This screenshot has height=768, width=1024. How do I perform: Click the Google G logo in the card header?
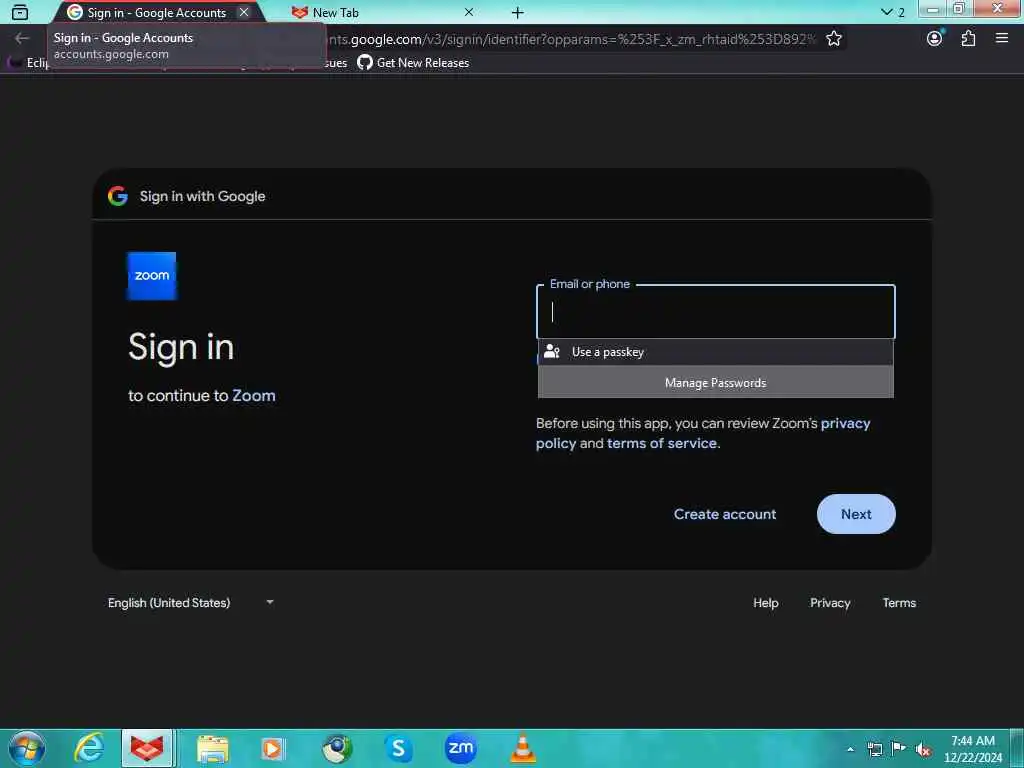coord(118,196)
